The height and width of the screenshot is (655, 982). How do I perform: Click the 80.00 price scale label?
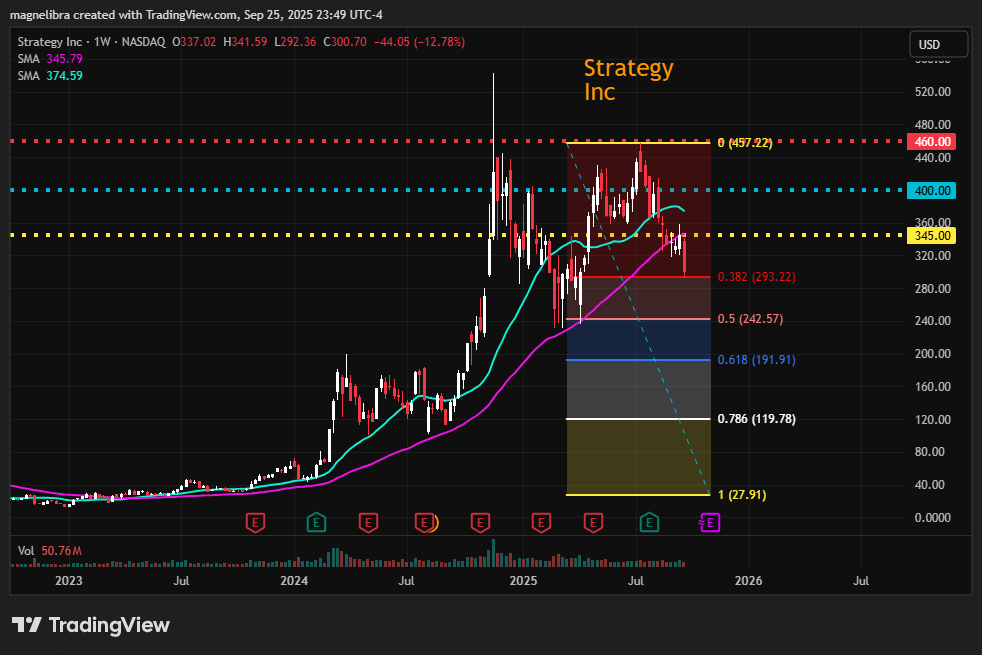929,452
